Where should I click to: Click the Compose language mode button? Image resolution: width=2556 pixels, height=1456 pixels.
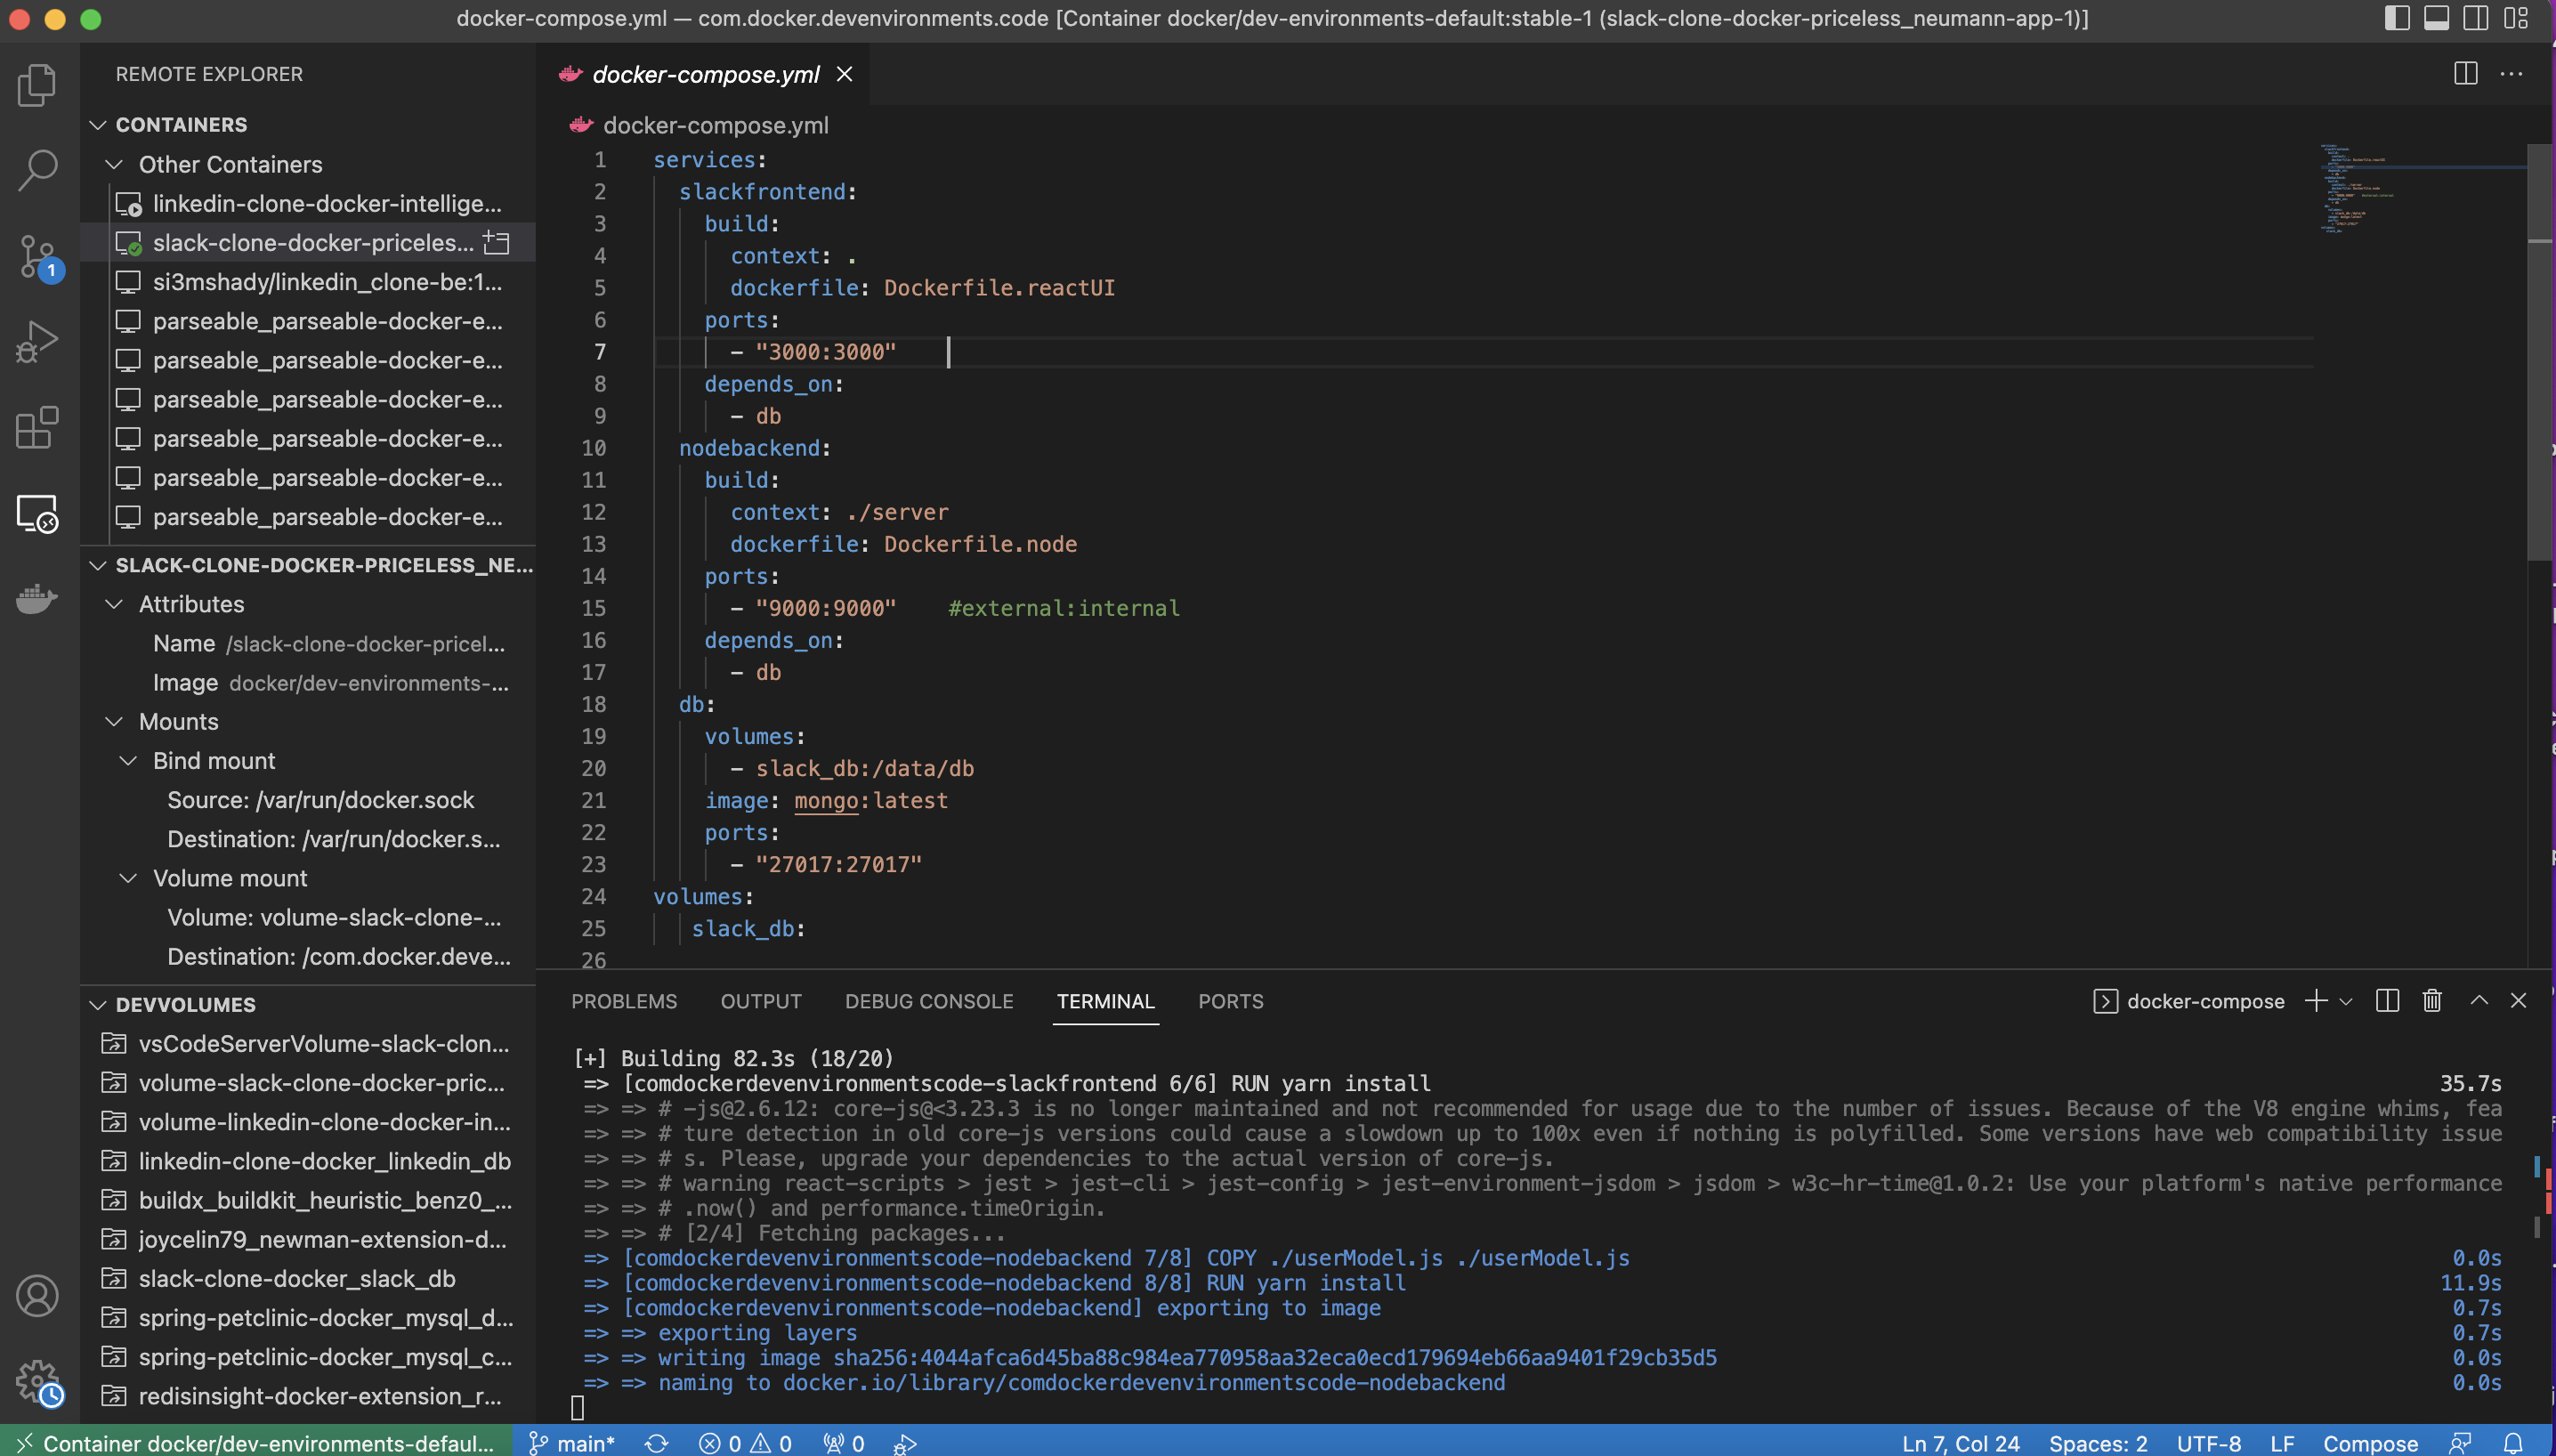click(2371, 1443)
